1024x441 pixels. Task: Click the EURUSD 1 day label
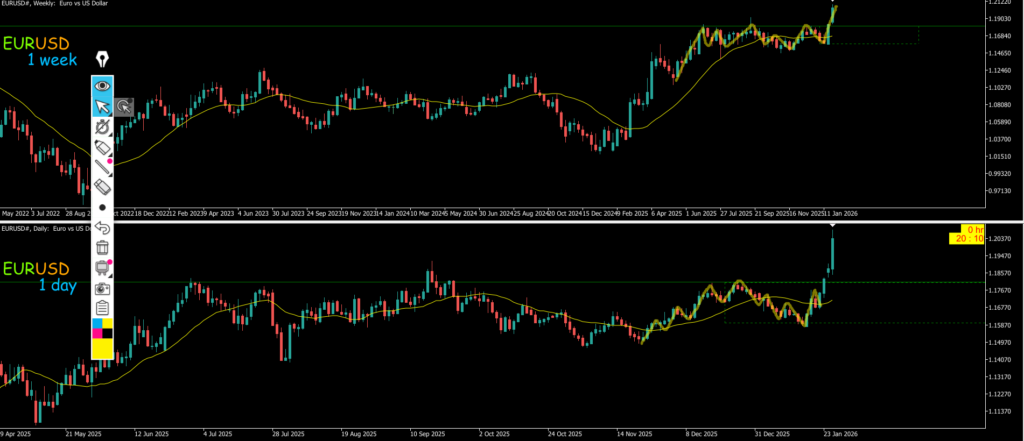click(x=40, y=277)
